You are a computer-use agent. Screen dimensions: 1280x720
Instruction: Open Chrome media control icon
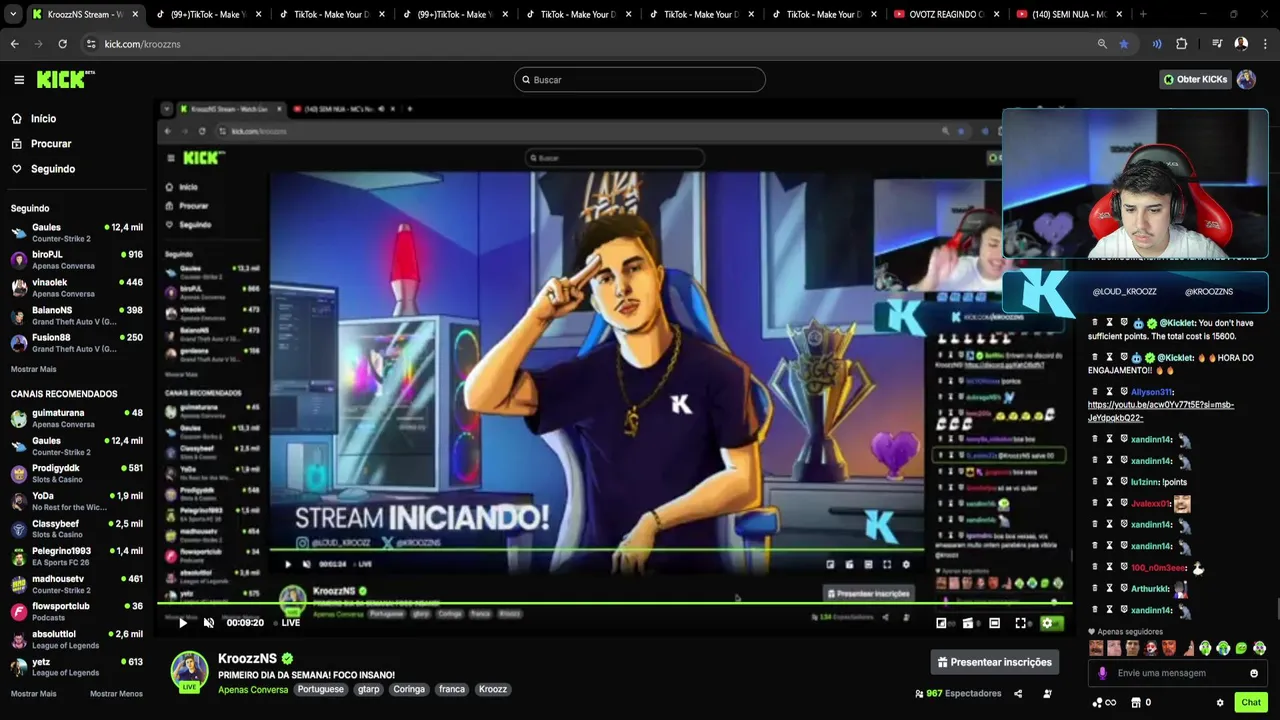pos(1217,44)
